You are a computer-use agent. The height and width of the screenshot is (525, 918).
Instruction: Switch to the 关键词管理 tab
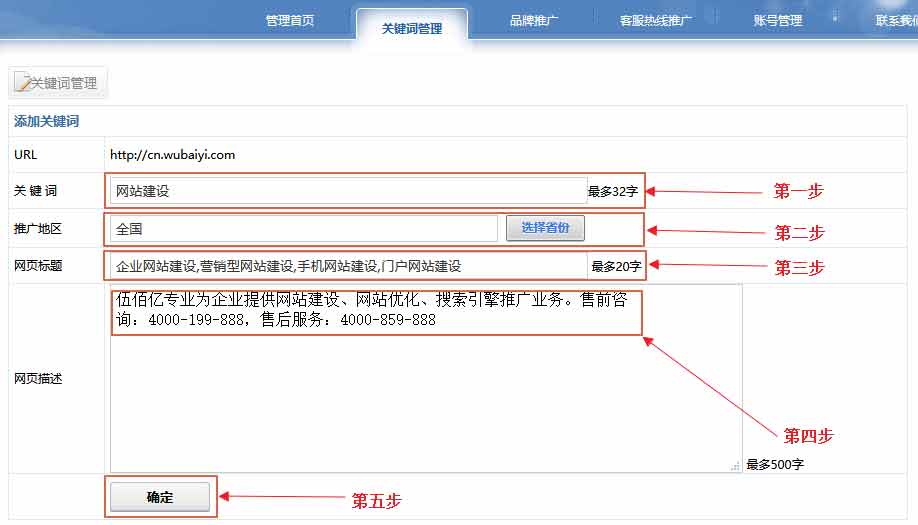411,29
